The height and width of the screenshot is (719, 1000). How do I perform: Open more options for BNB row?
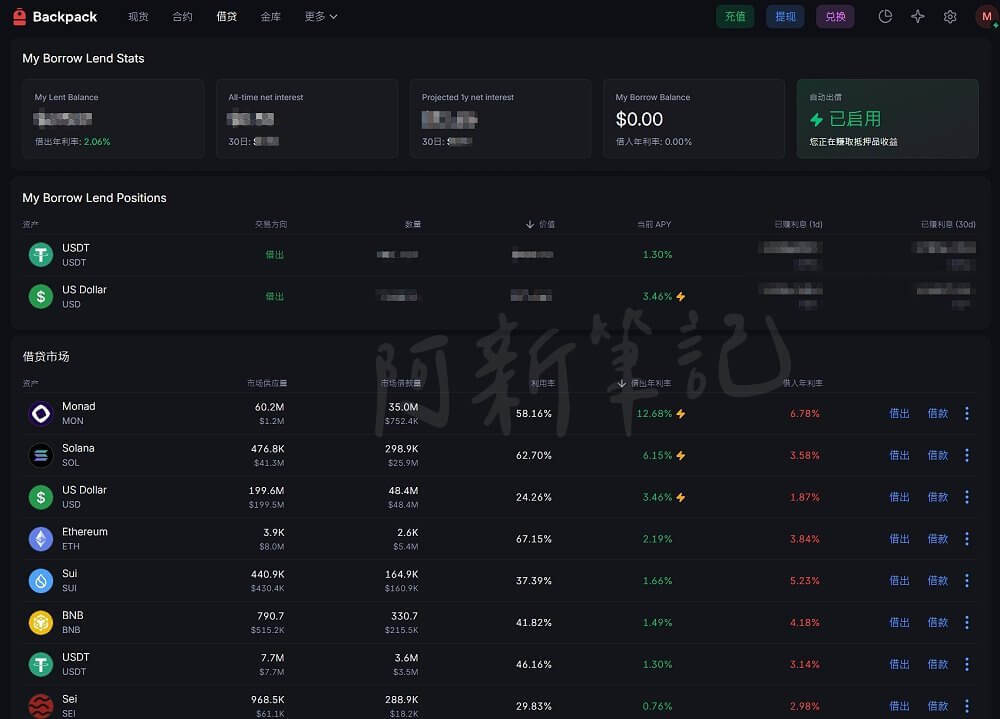pyautogui.click(x=967, y=623)
